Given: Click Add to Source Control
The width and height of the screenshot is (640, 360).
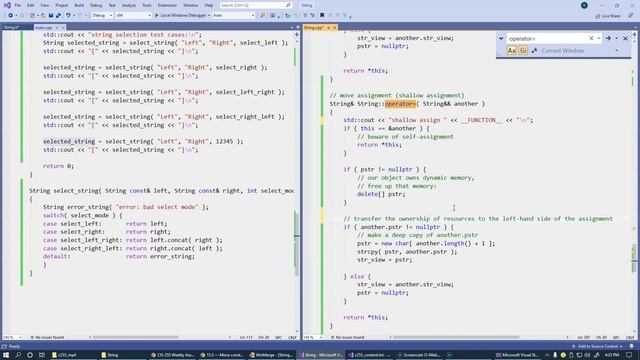Looking at the screenshot, I should [x=597, y=346].
